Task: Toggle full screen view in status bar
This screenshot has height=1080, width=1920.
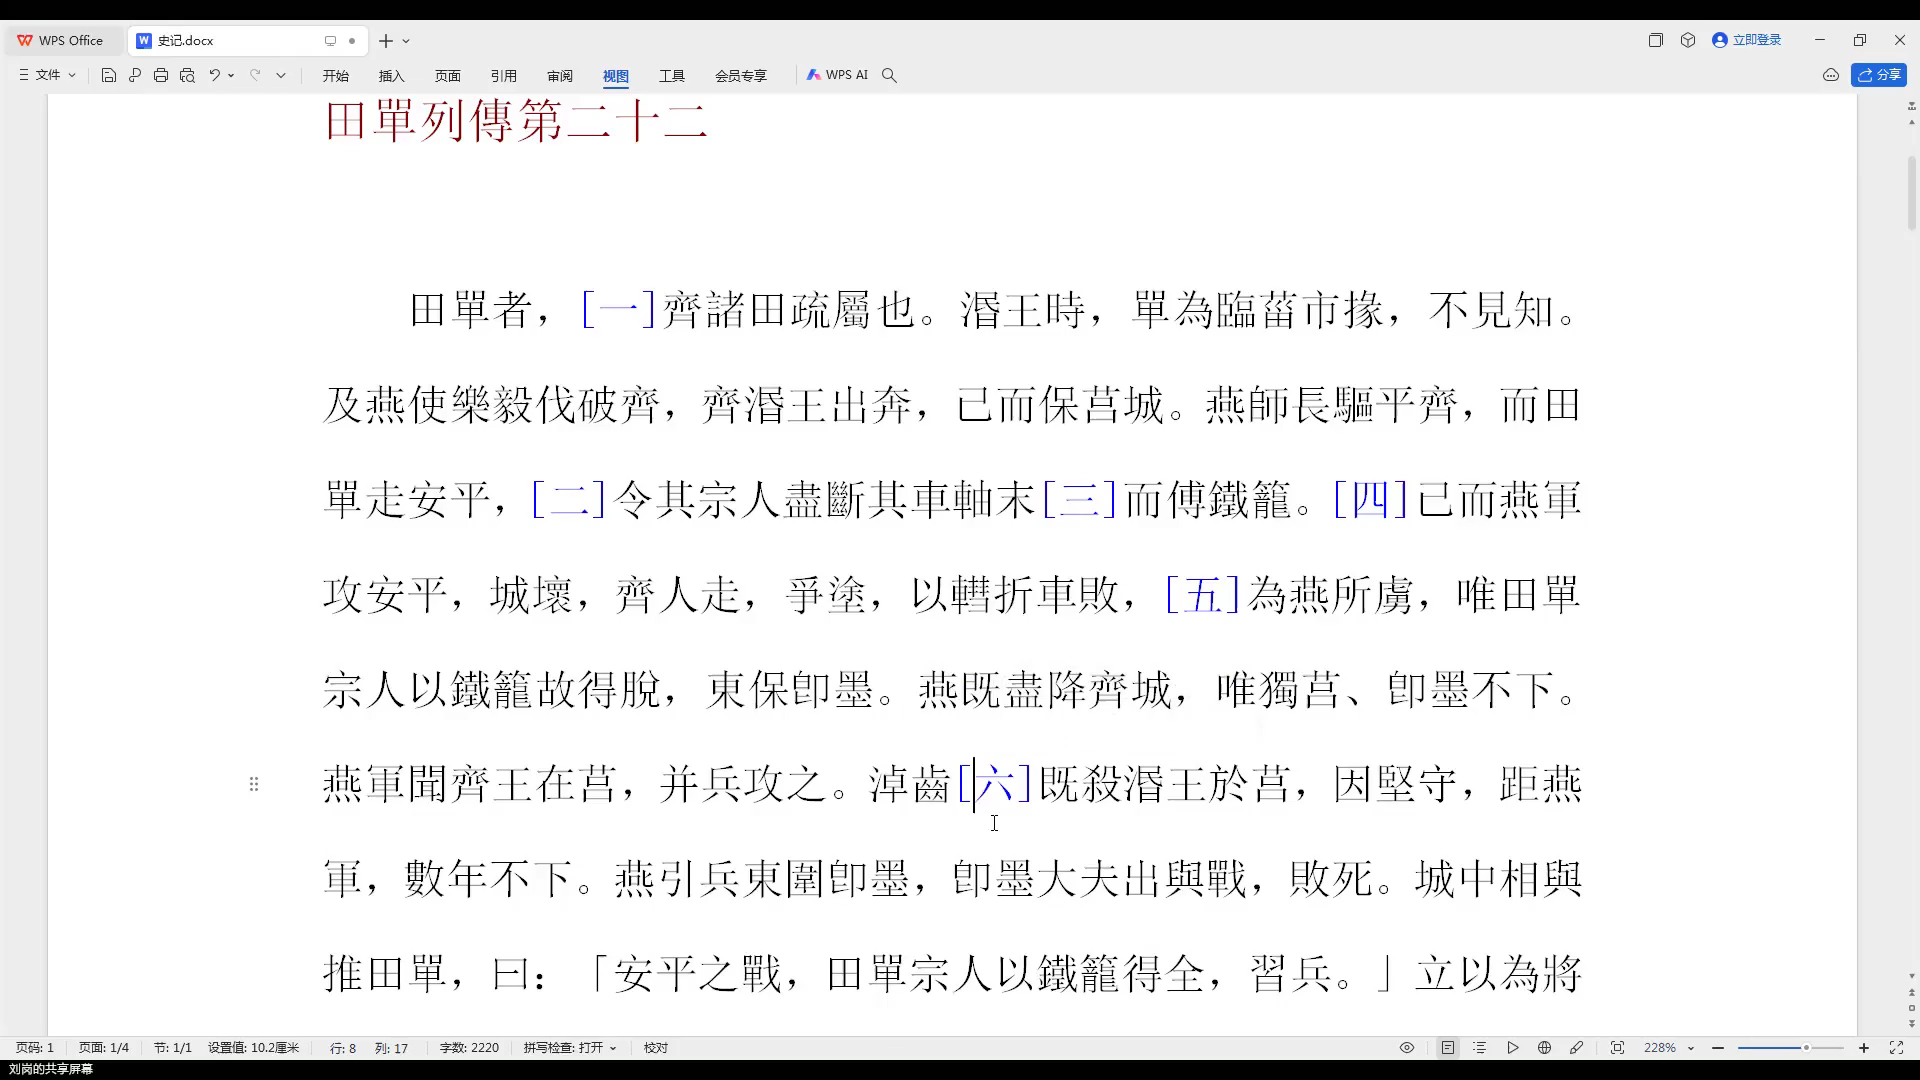Action: tap(1898, 1047)
